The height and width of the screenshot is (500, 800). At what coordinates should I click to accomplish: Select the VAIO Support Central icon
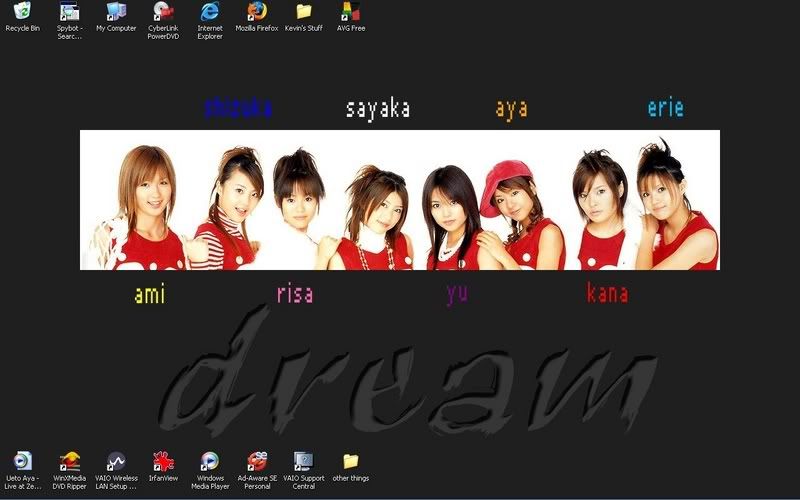[x=304, y=461]
